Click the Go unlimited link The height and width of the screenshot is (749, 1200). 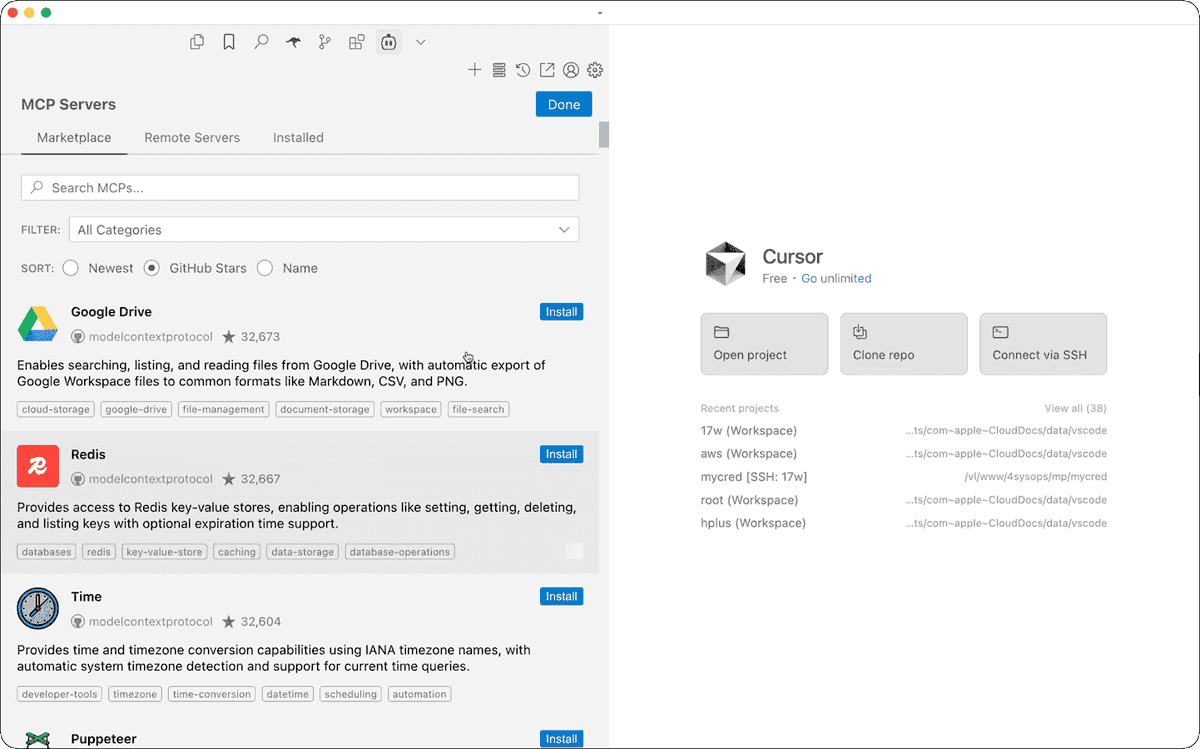click(x=836, y=279)
